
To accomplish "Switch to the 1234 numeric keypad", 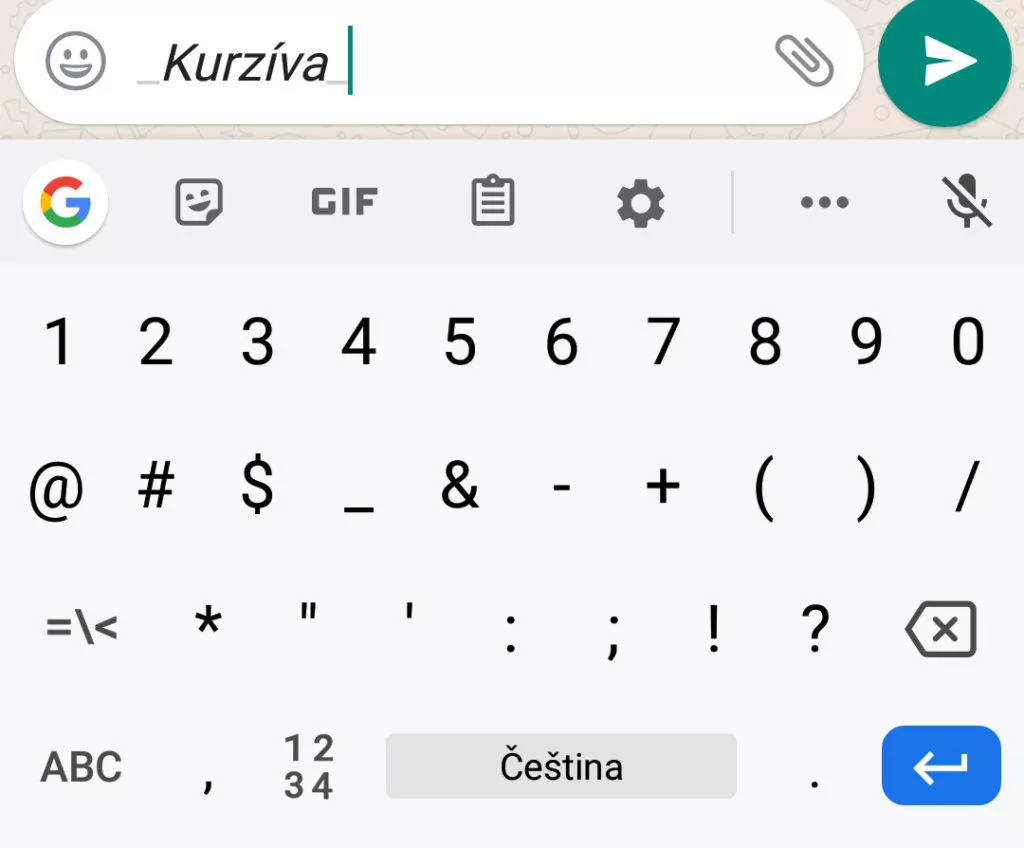I will click(x=308, y=766).
